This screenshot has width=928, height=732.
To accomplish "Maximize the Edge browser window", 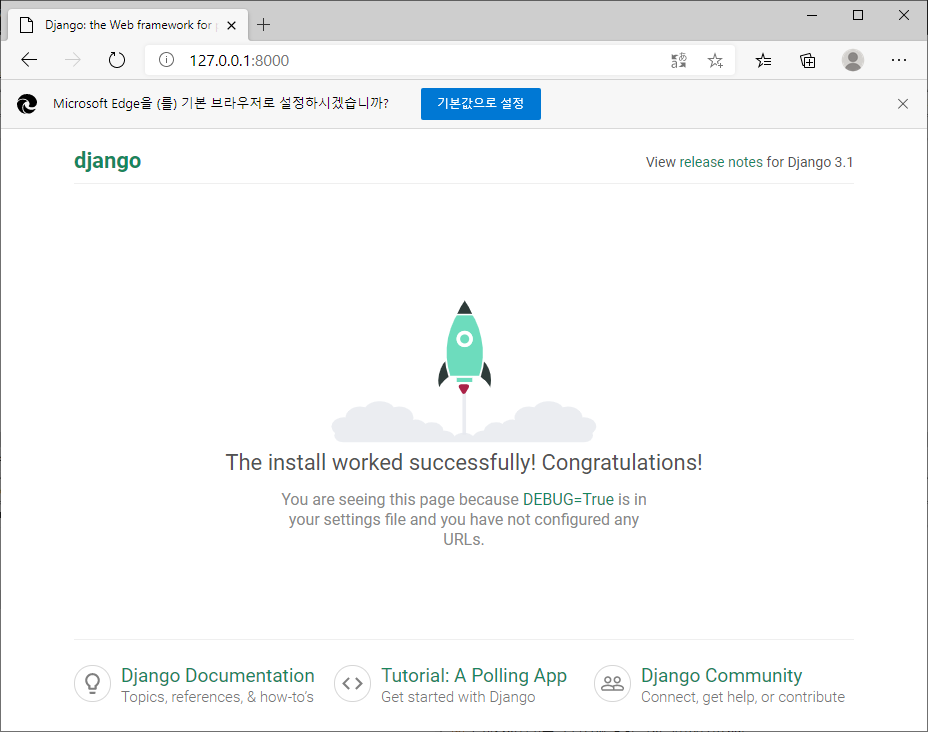I will pyautogui.click(x=858, y=15).
